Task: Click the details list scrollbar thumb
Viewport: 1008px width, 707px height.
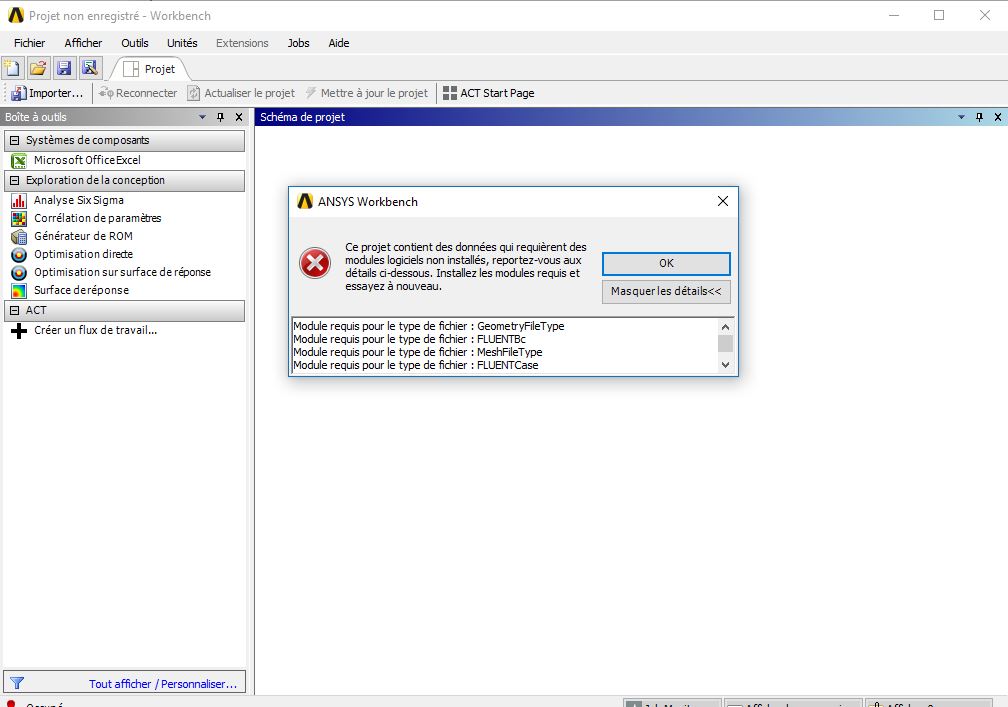Action: point(725,343)
